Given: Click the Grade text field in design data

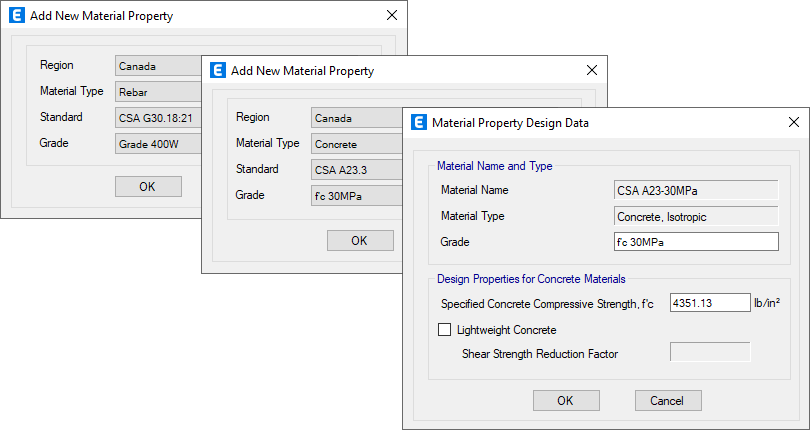Looking at the screenshot, I should (696, 242).
